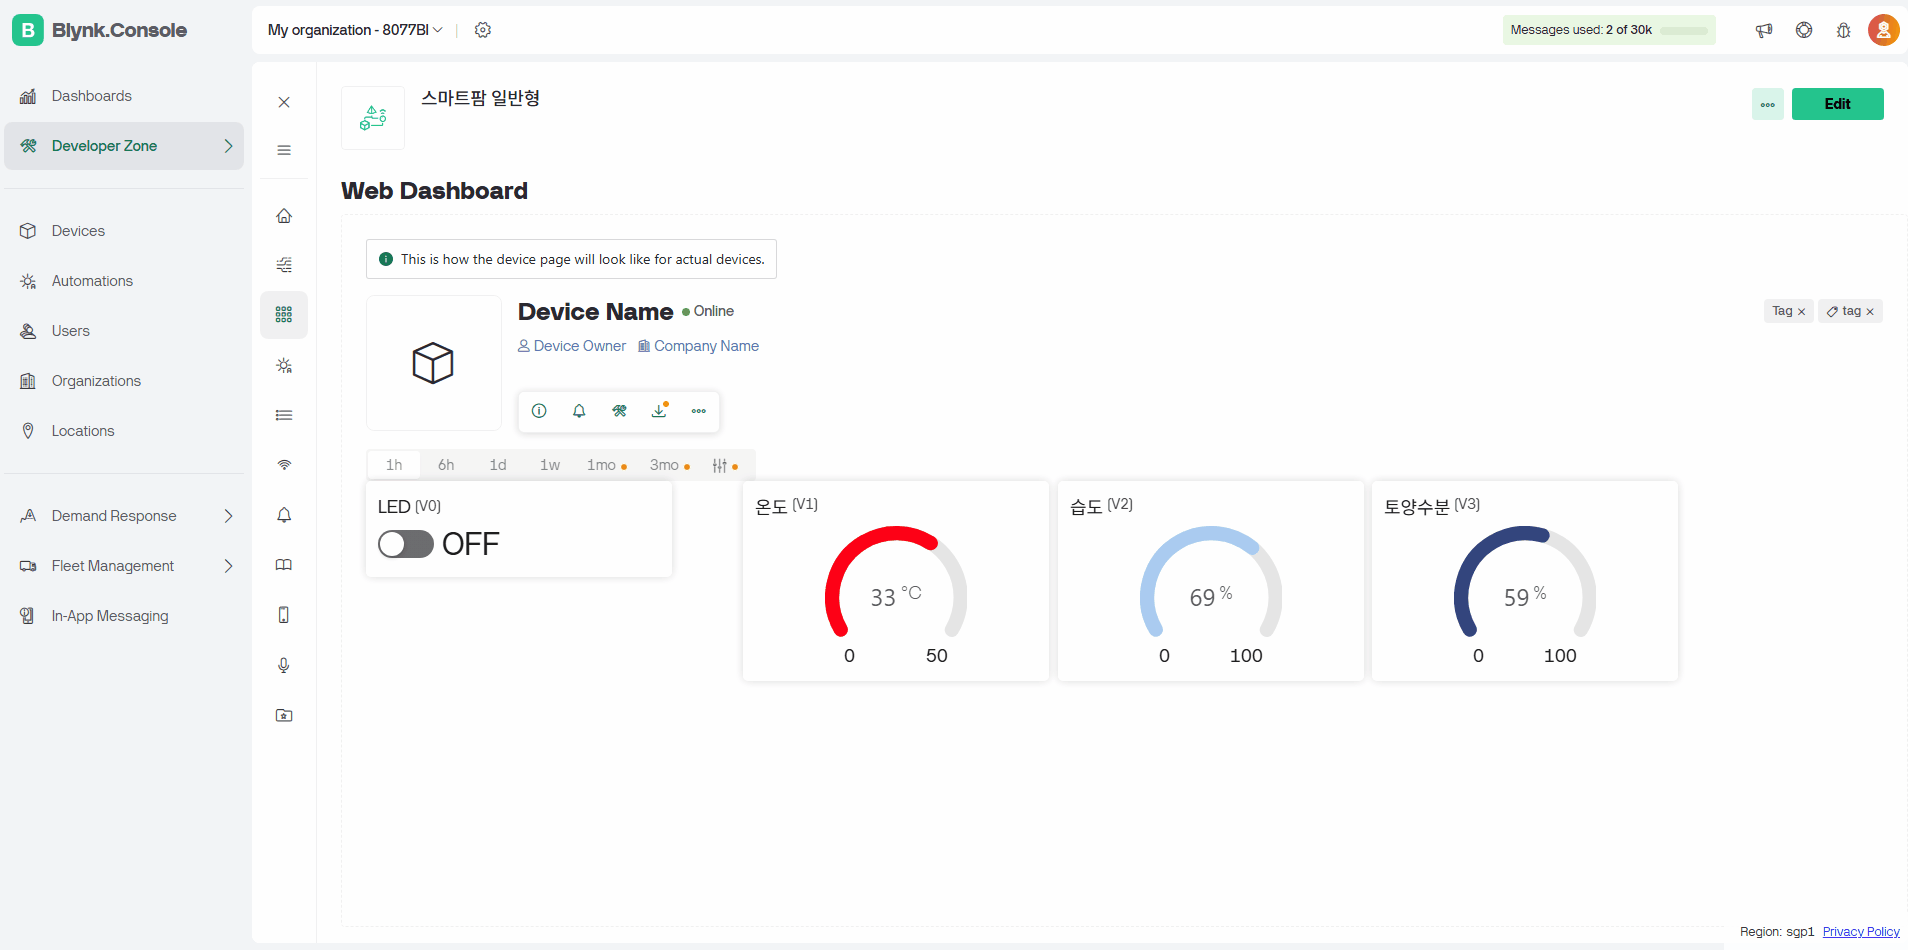Open the bug report icon
This screenshot has height=950, width=1908.
1844,30
